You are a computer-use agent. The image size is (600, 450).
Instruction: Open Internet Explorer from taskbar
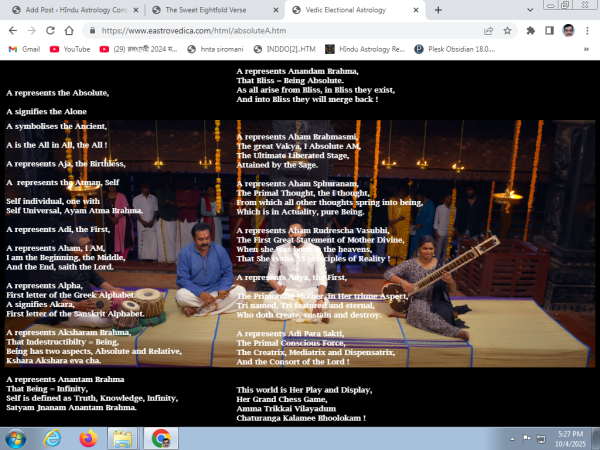[x=52, y=437]
